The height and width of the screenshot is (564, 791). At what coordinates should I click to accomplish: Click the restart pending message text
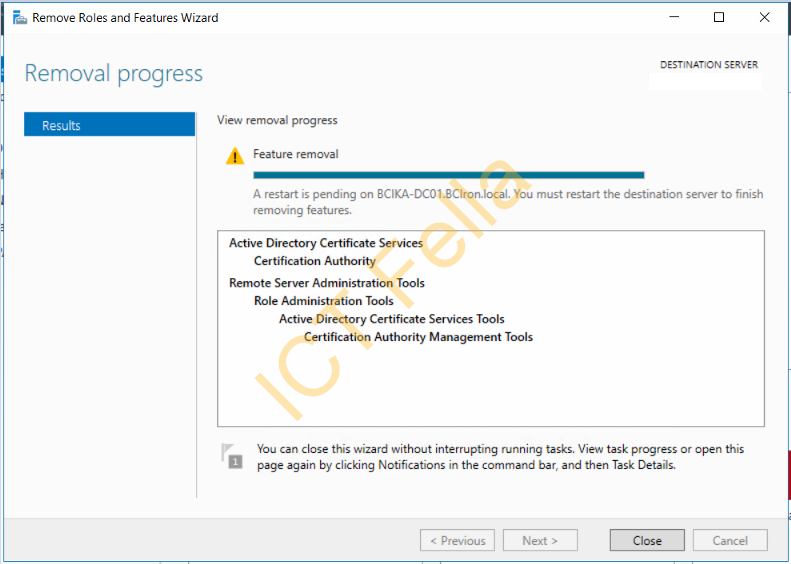[508, 202]
